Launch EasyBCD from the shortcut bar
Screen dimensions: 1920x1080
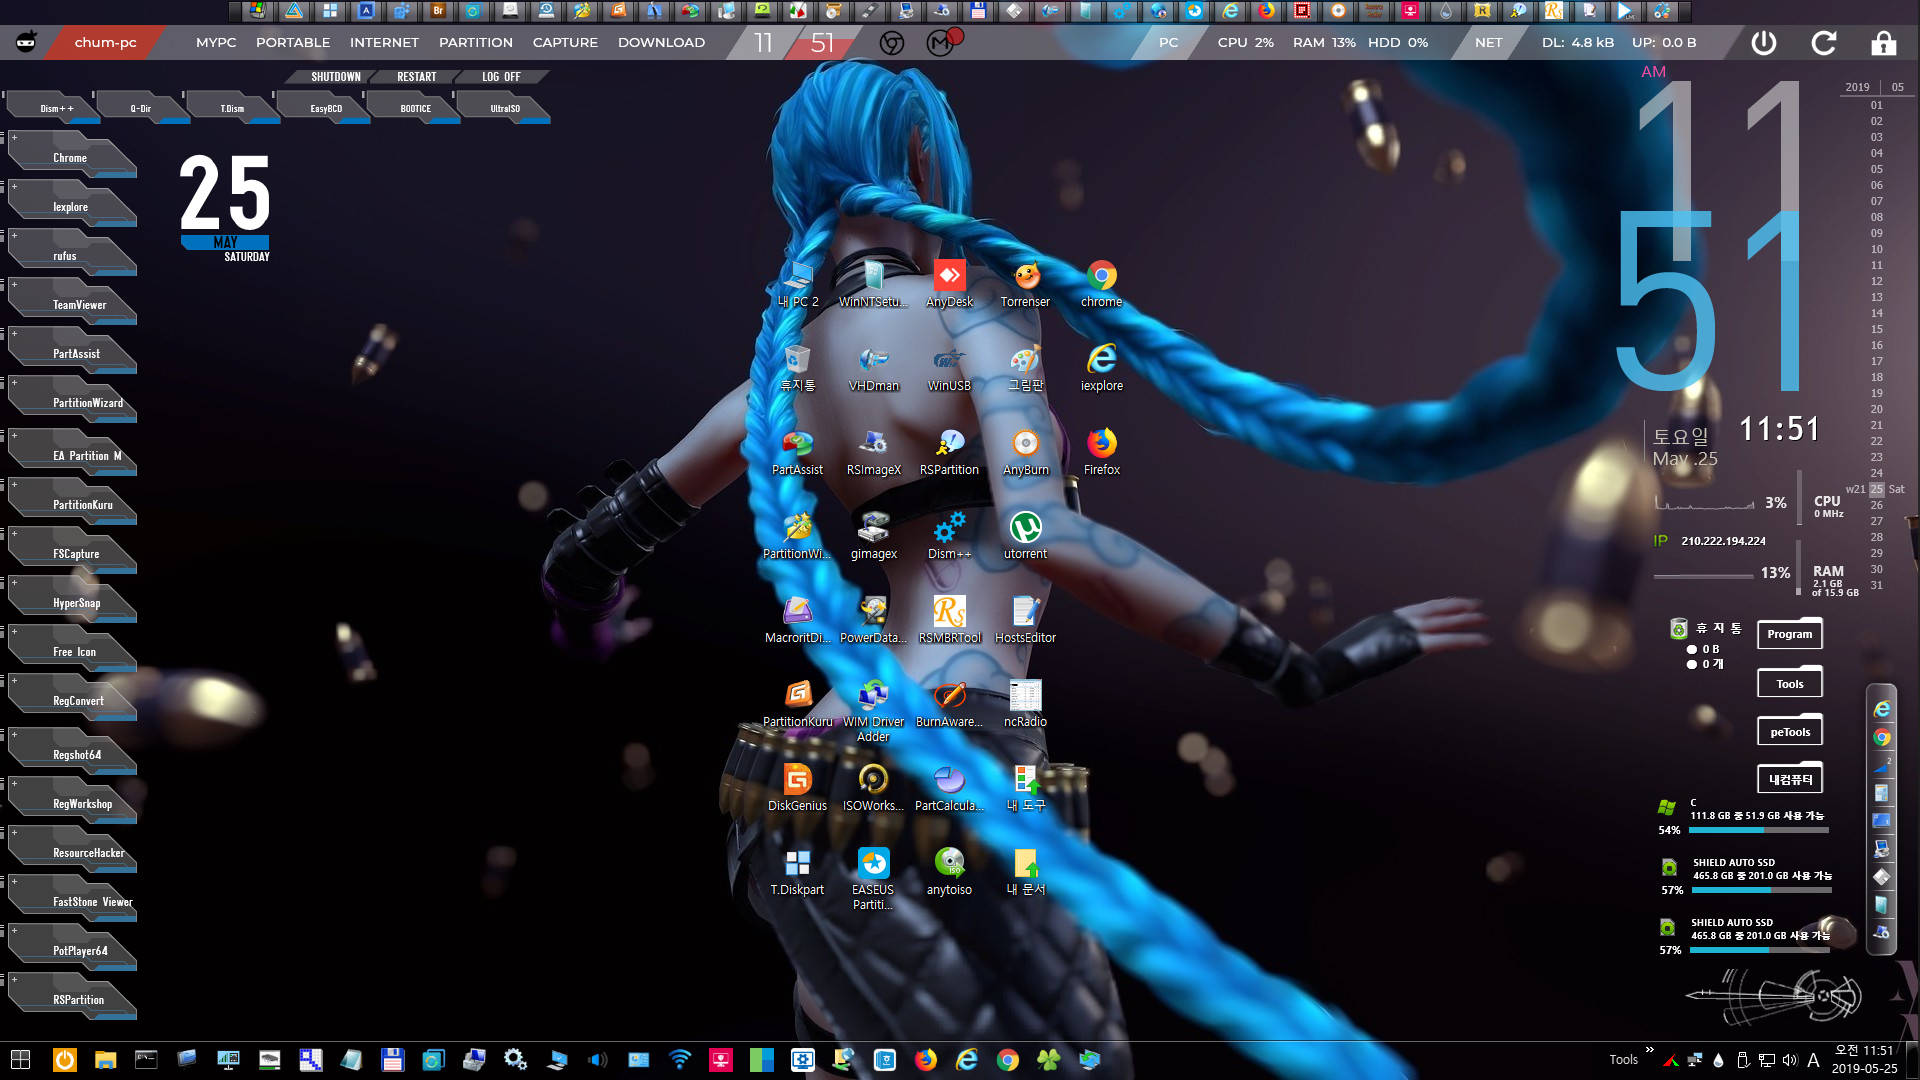click(x=326, y=109)
